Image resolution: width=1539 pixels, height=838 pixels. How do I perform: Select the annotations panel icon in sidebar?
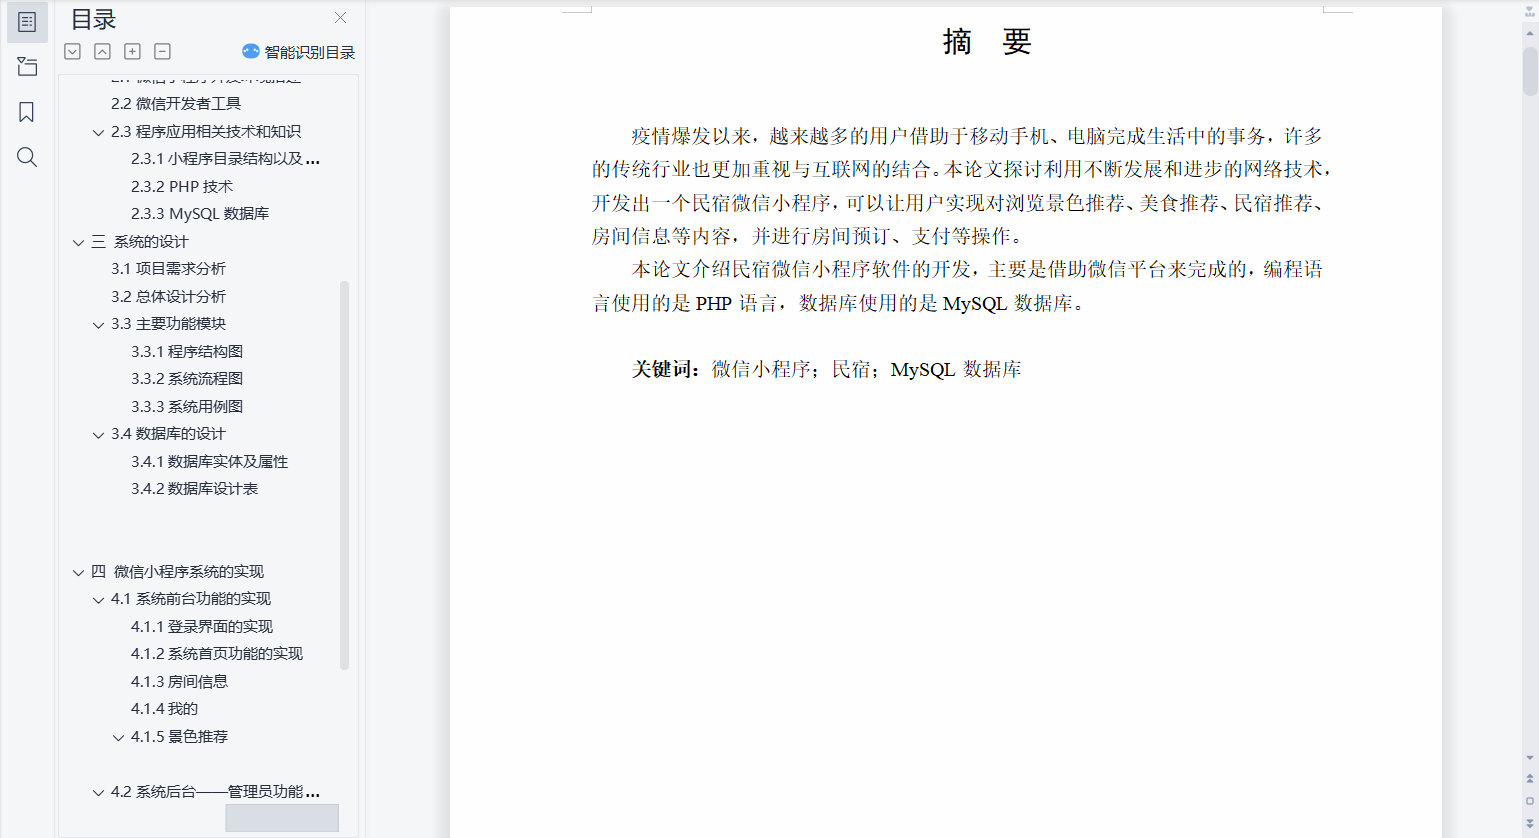tap(26, 66)
